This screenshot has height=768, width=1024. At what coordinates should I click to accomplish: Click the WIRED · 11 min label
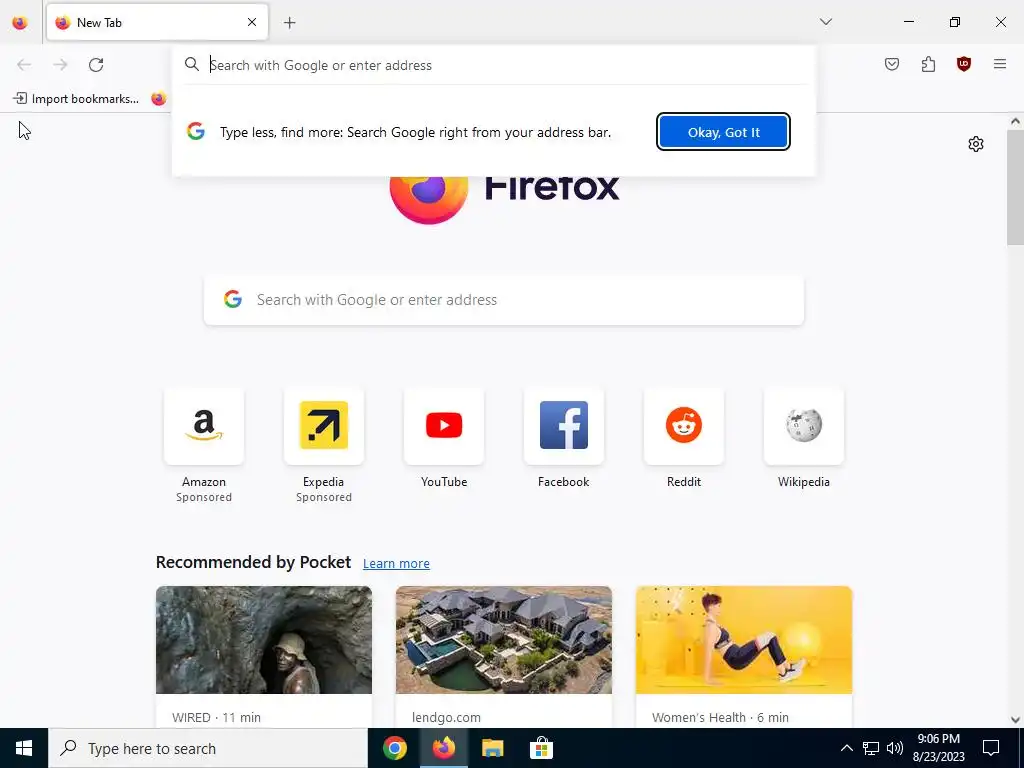216,717
